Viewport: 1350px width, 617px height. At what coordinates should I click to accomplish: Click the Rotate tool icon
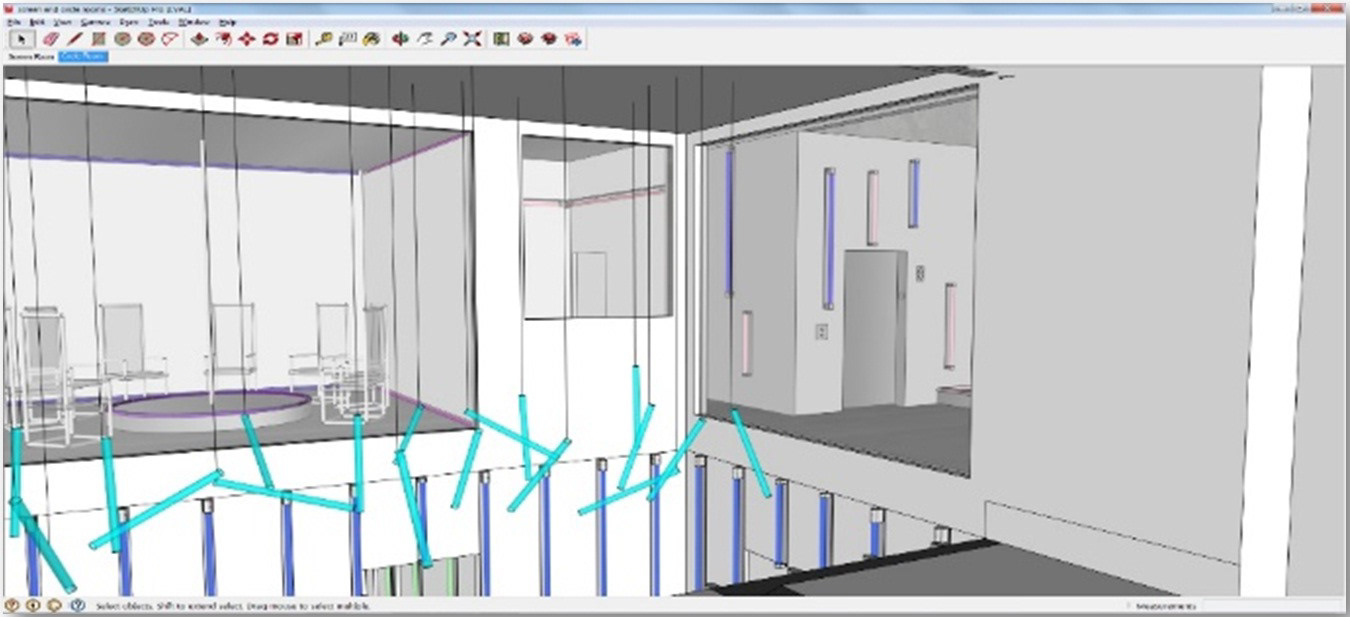pyautogui.click(x=270, y=39)
